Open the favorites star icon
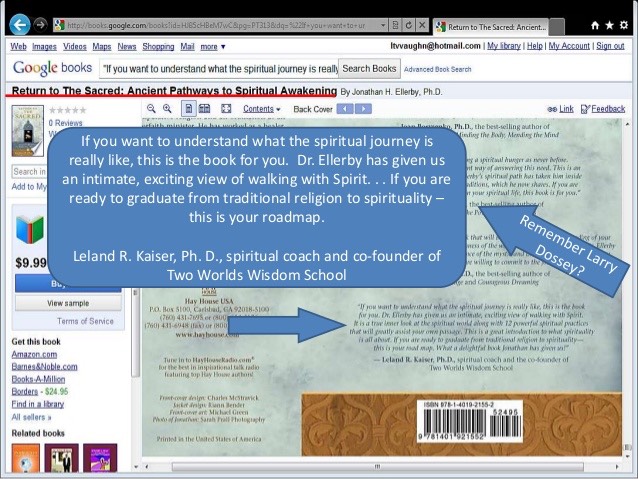Image resolution: width=638 pixels, height=479 pixels. point(609,26)
